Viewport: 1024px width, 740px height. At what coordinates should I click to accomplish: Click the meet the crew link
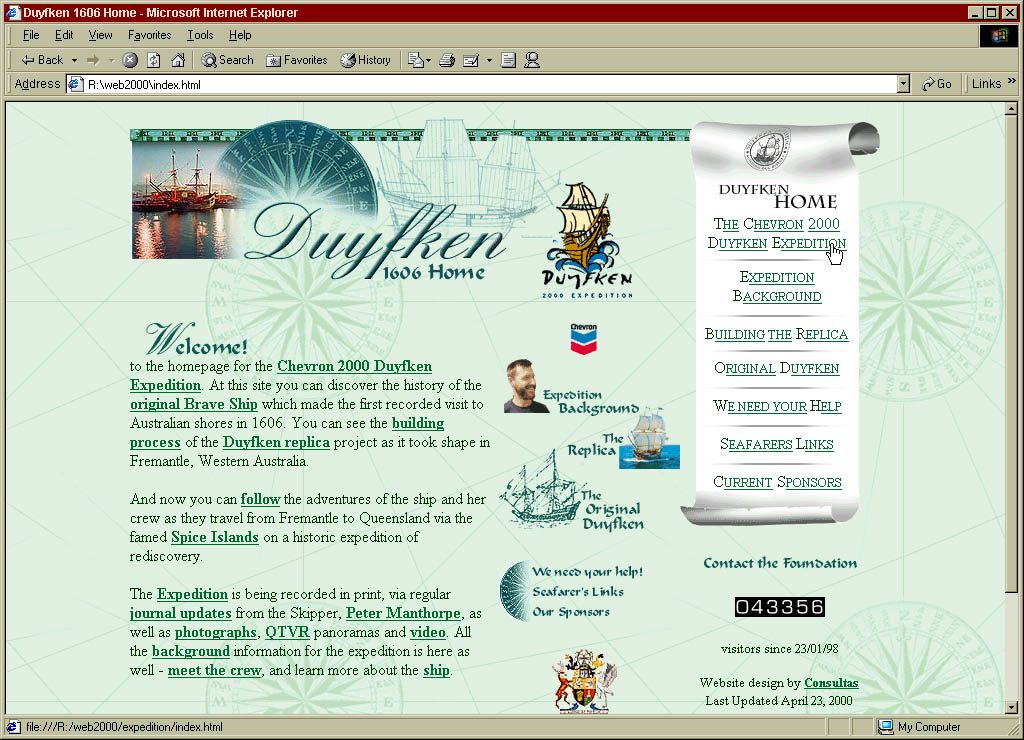pos(214,670)
